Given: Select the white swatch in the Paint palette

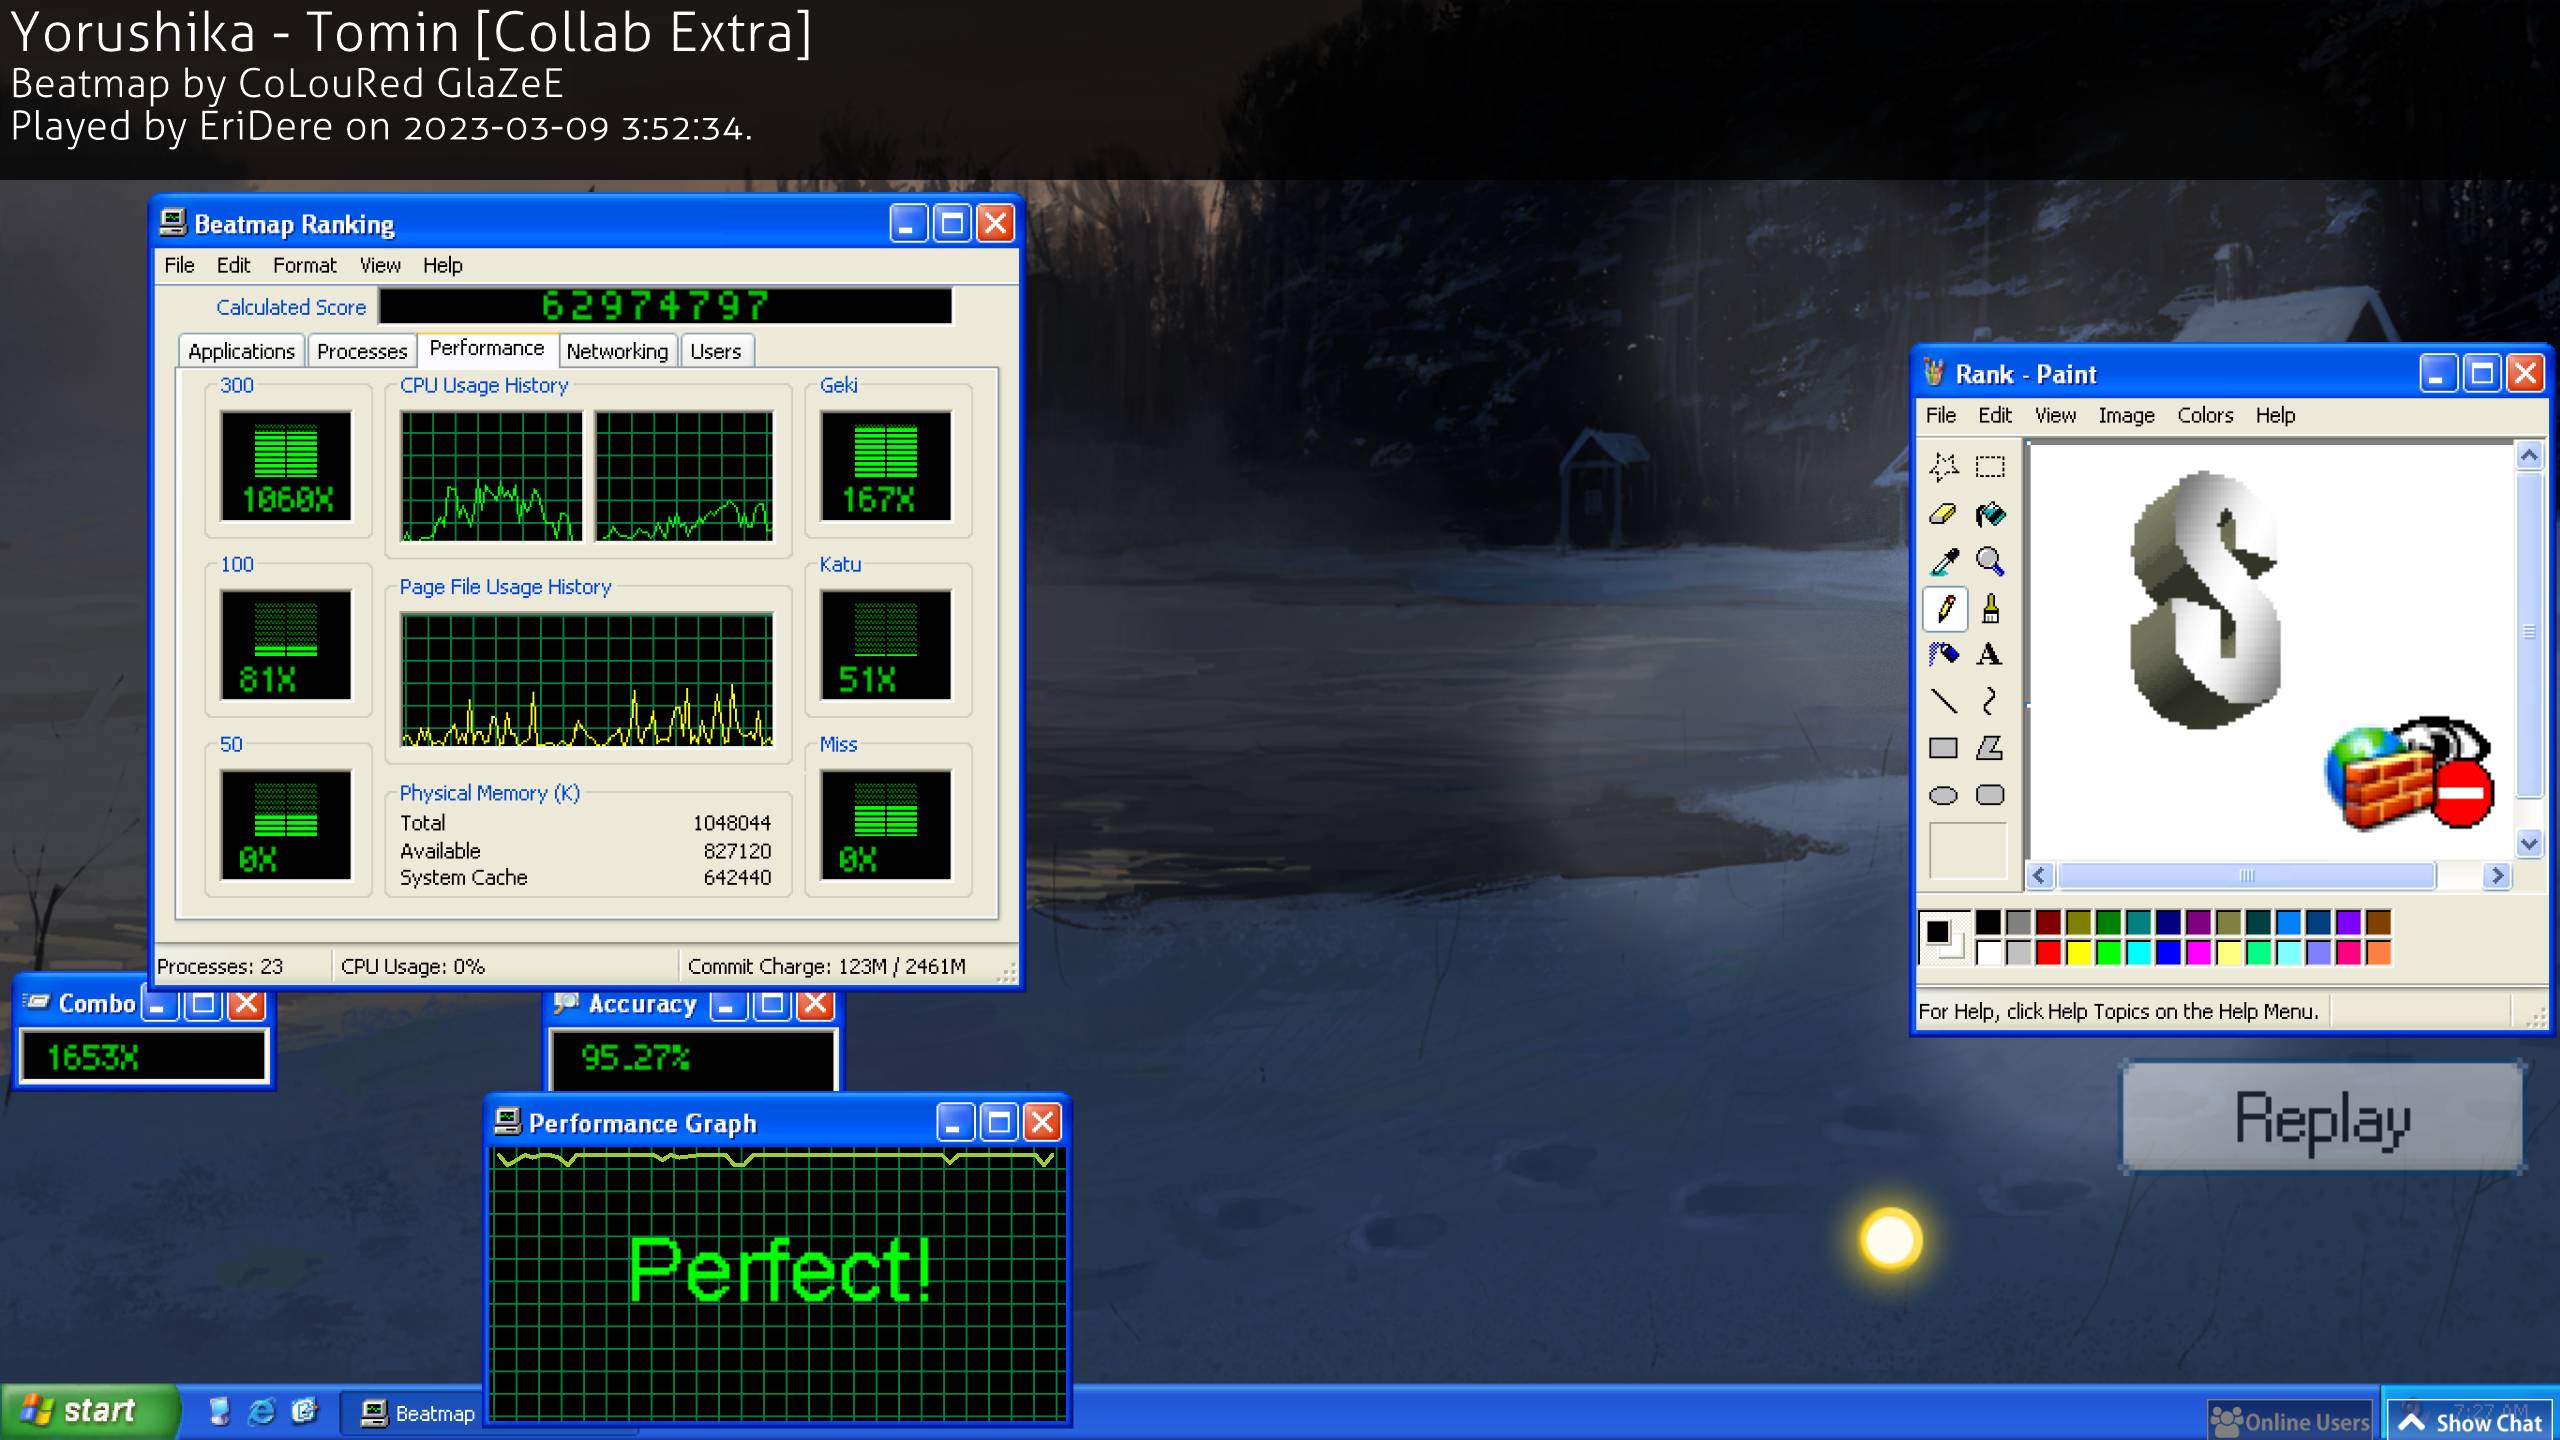Looking at the screenshot, I should point(1988,952).
